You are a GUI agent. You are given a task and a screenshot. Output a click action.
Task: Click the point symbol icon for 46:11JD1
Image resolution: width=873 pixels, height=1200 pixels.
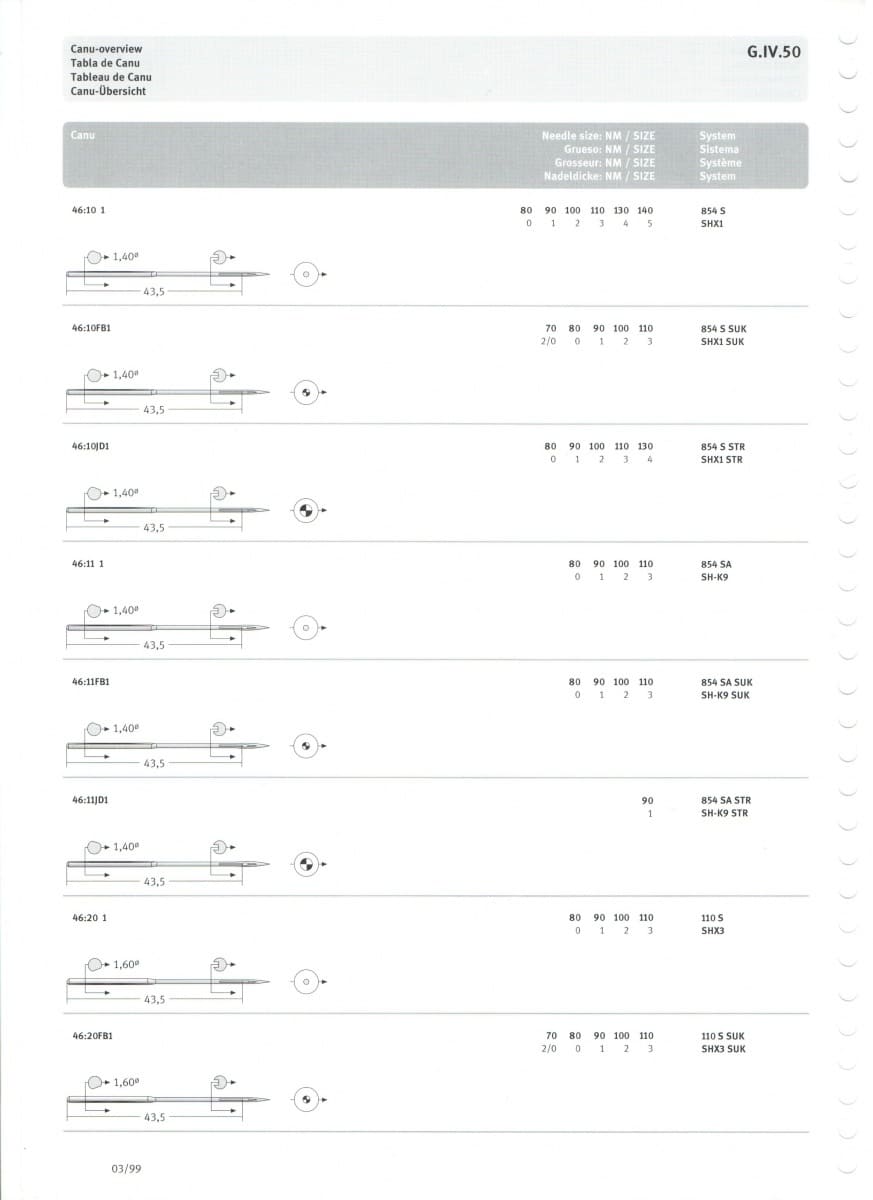coord(306,864)
